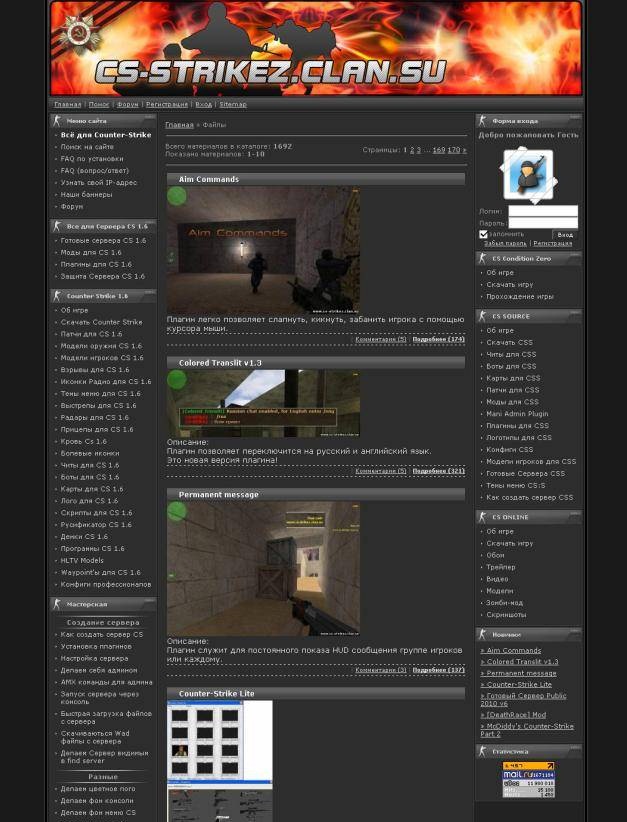
Task: Open Скачать Counter Strike in sidebar
Action: 101,322
